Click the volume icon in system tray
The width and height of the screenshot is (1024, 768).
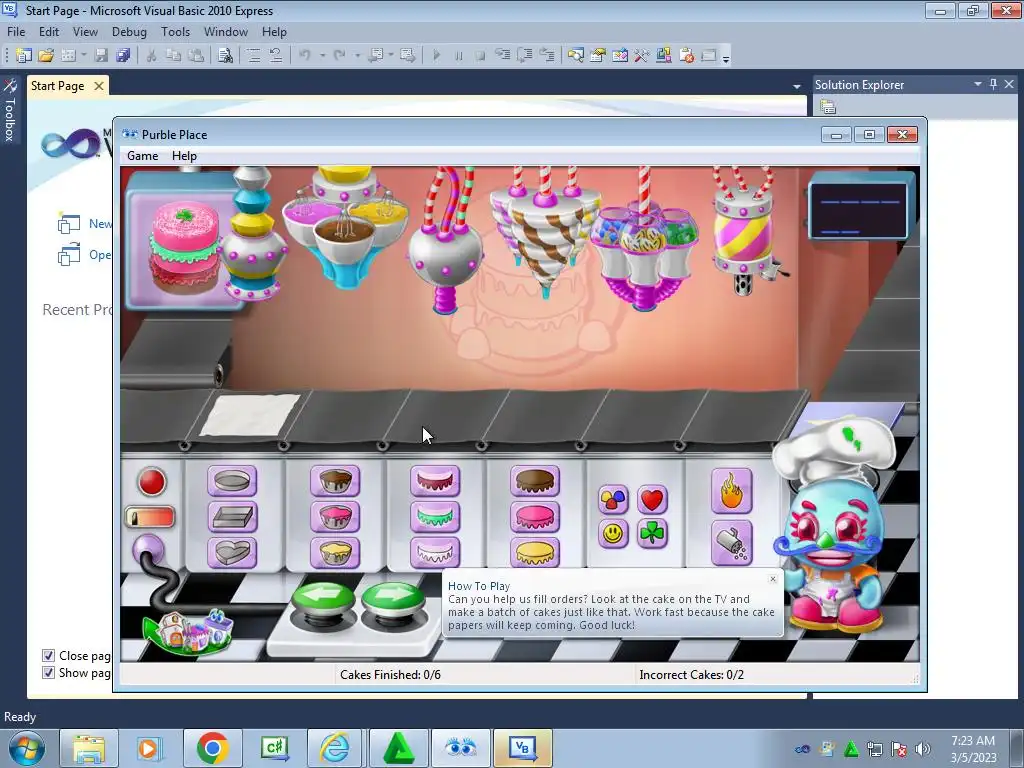tap(922, 749)
